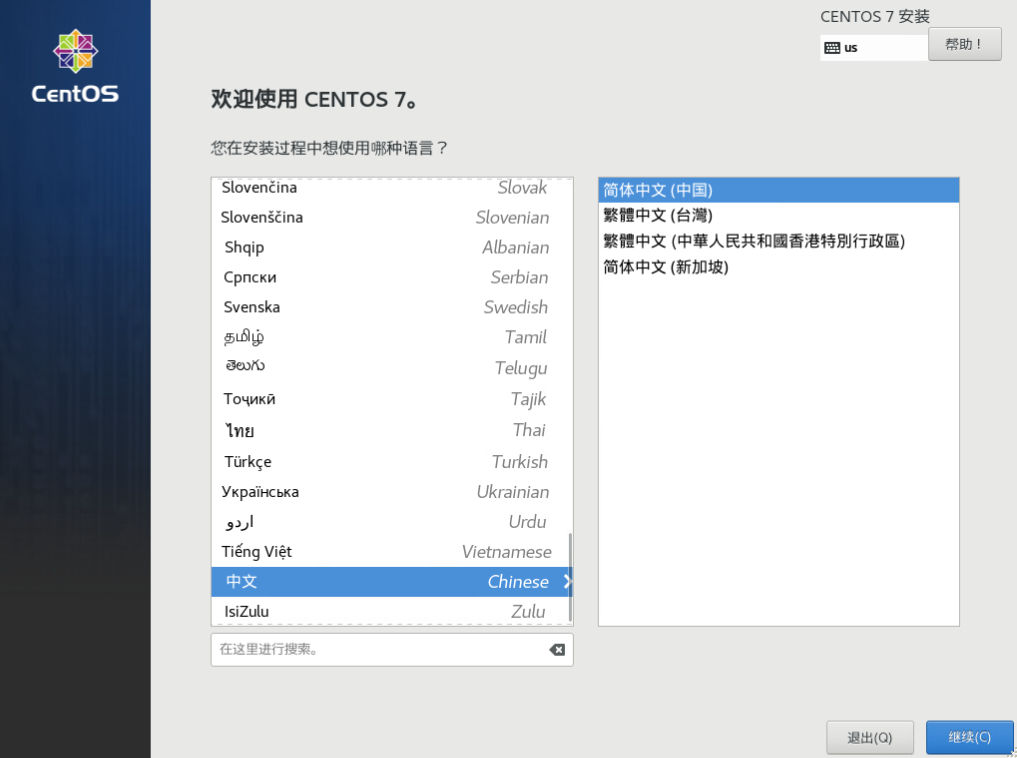Click into the language search field
The width and height of the screenshot is (1017, 758).
pyautogui.click(x=380, y=650)
